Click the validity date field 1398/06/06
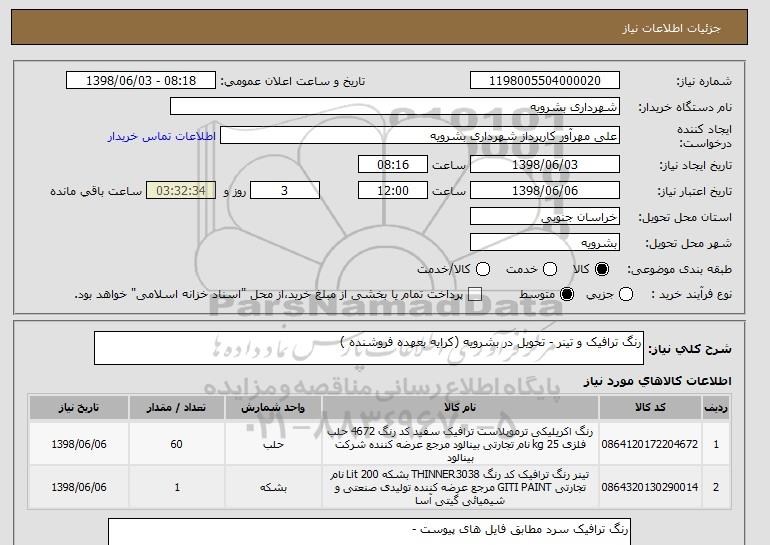Image resolution: width=770 pixels, height=545 pixels. coord(545,191)
